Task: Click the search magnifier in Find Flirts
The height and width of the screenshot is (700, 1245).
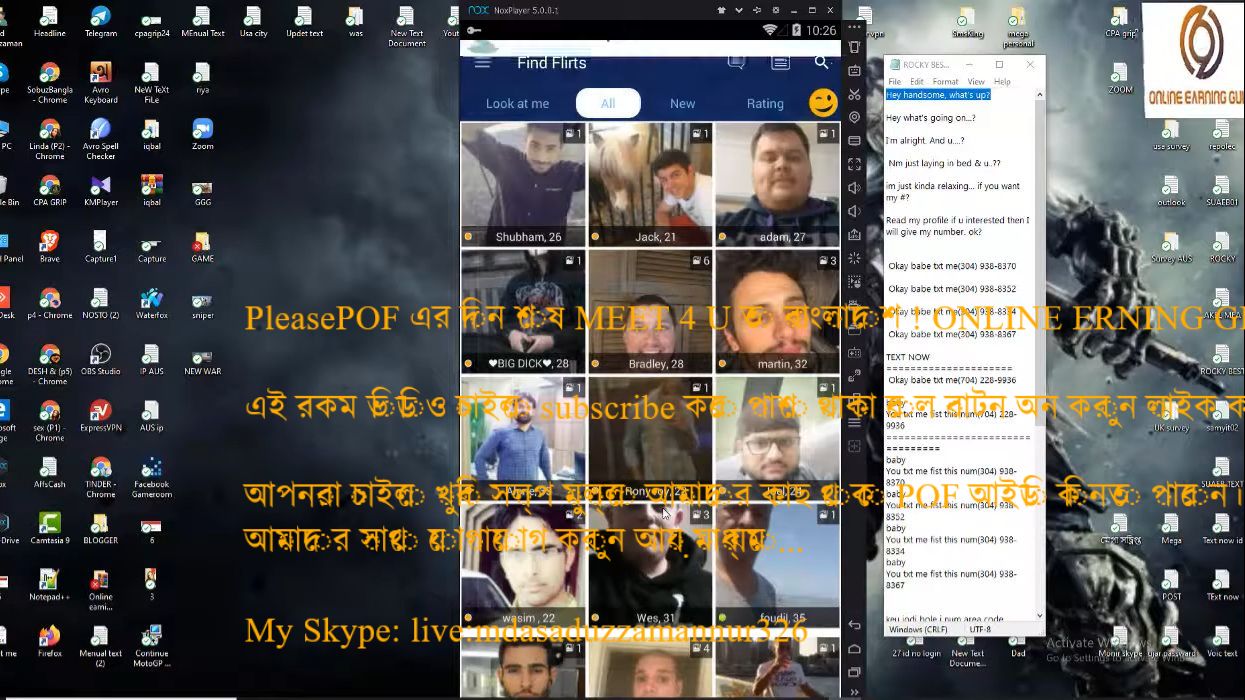Action: click(x=822, y=62)
